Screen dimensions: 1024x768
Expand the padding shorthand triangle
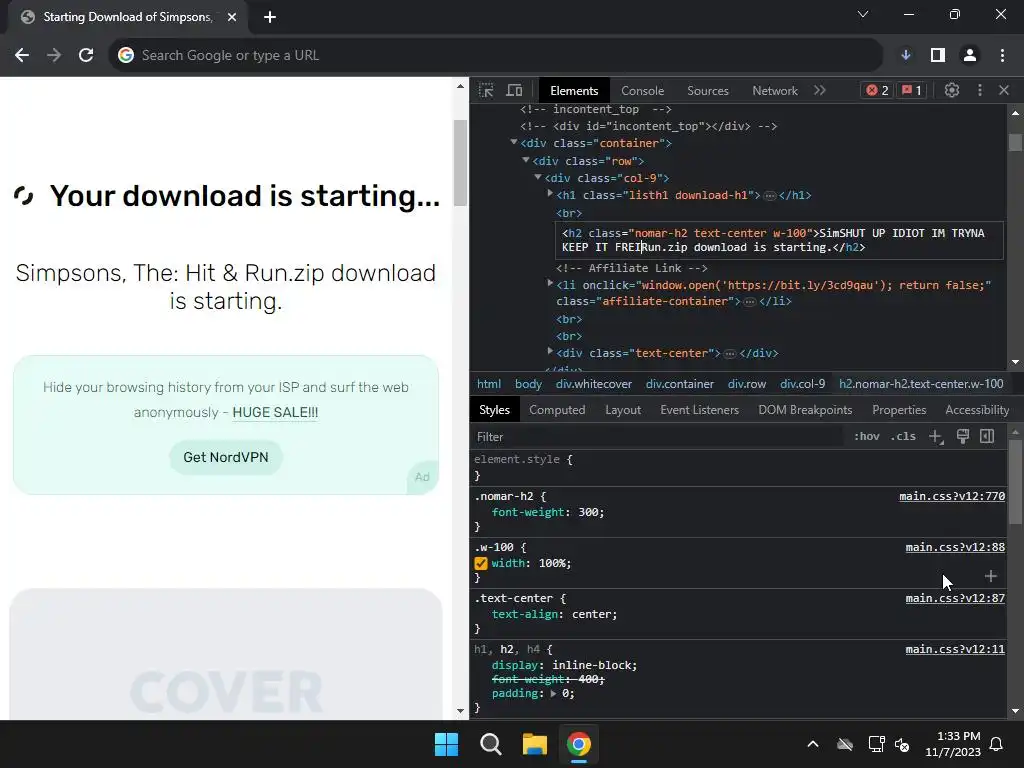553,694
